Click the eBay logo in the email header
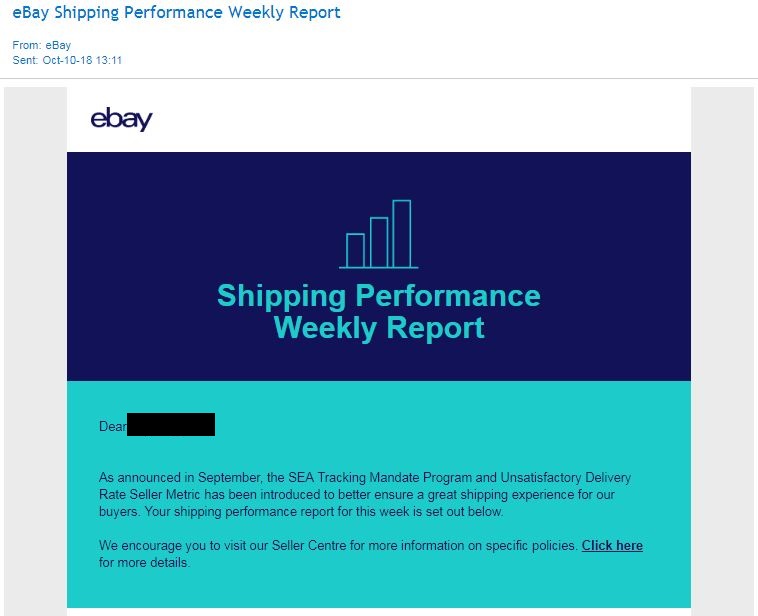This screenshot has width=758, height=616. point(121,119)
